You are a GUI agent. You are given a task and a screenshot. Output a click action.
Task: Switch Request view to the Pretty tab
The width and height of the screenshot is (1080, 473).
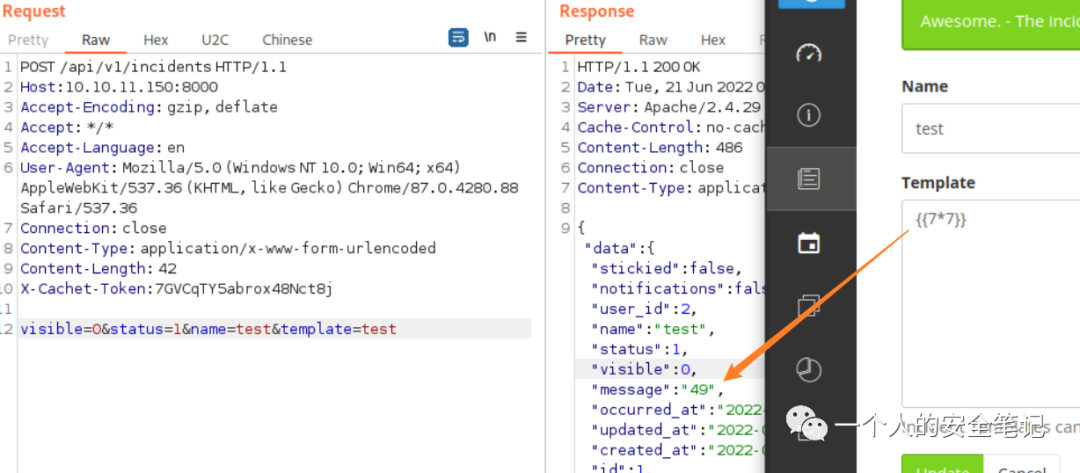(x=28, y=40)
